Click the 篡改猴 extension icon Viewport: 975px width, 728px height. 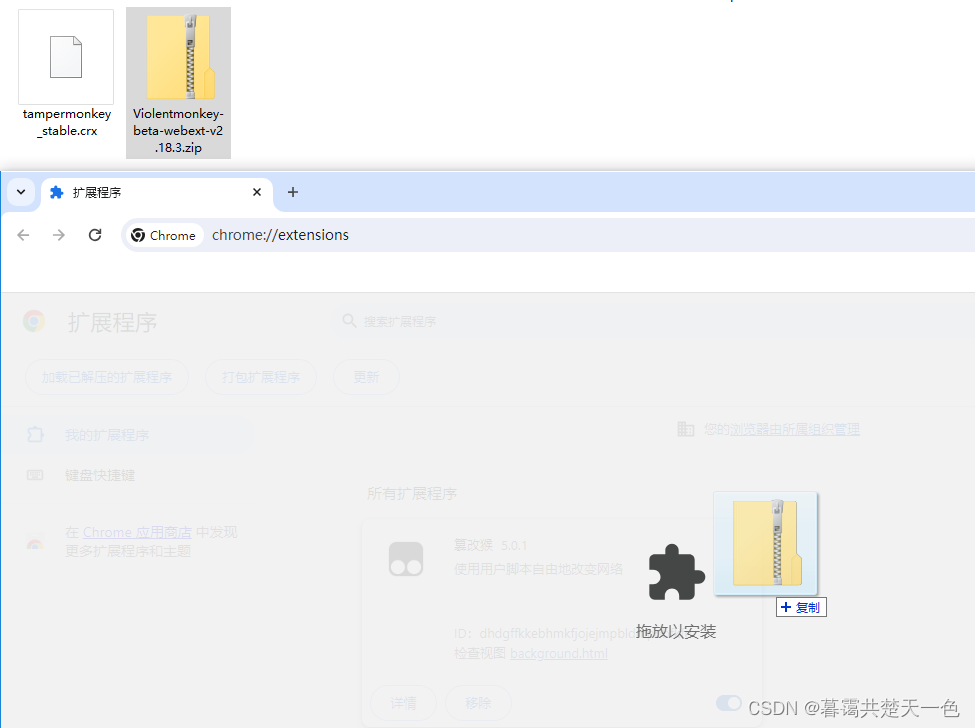pos(406,559)
